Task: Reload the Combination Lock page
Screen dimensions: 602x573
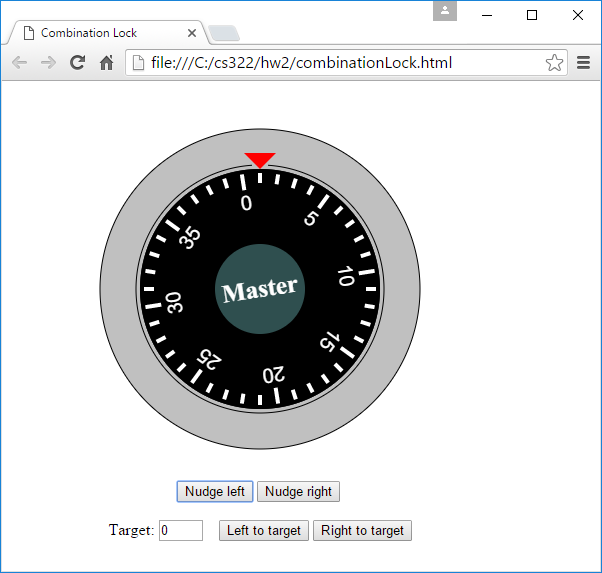Action: pos(78,63)
